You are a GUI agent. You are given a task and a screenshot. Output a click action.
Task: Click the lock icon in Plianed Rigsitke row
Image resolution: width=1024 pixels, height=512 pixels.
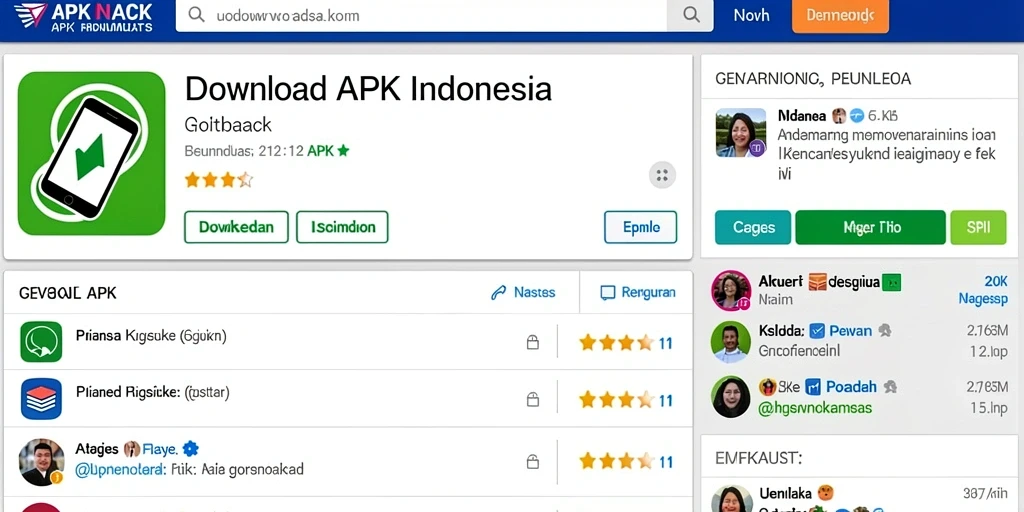click(x=533, y=400)
